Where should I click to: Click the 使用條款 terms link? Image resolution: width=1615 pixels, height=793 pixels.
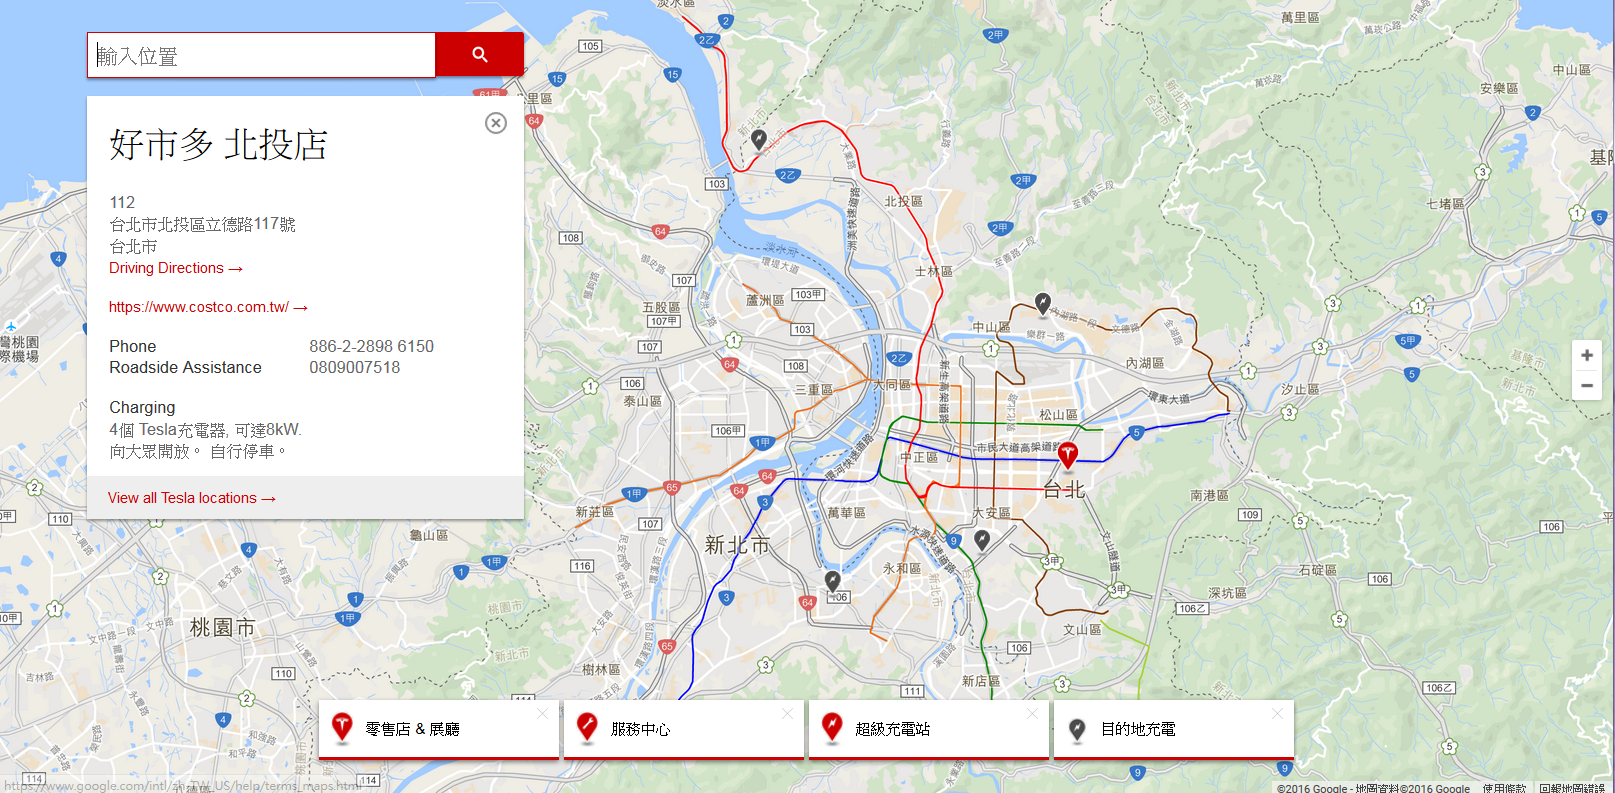[1504, 788]
